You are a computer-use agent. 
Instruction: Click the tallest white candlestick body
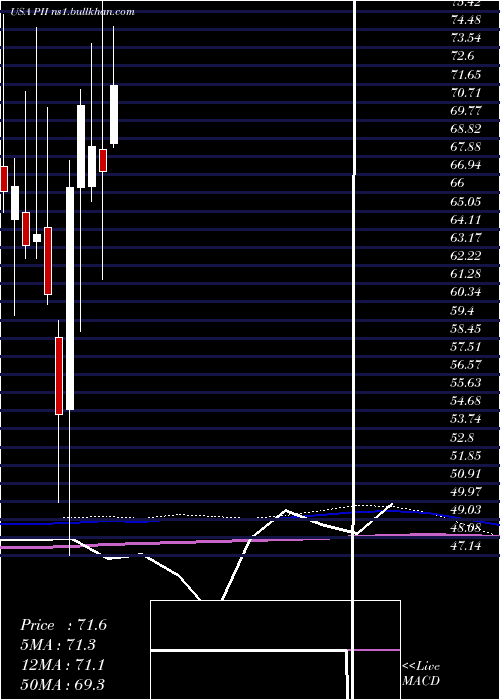point(70,298)
